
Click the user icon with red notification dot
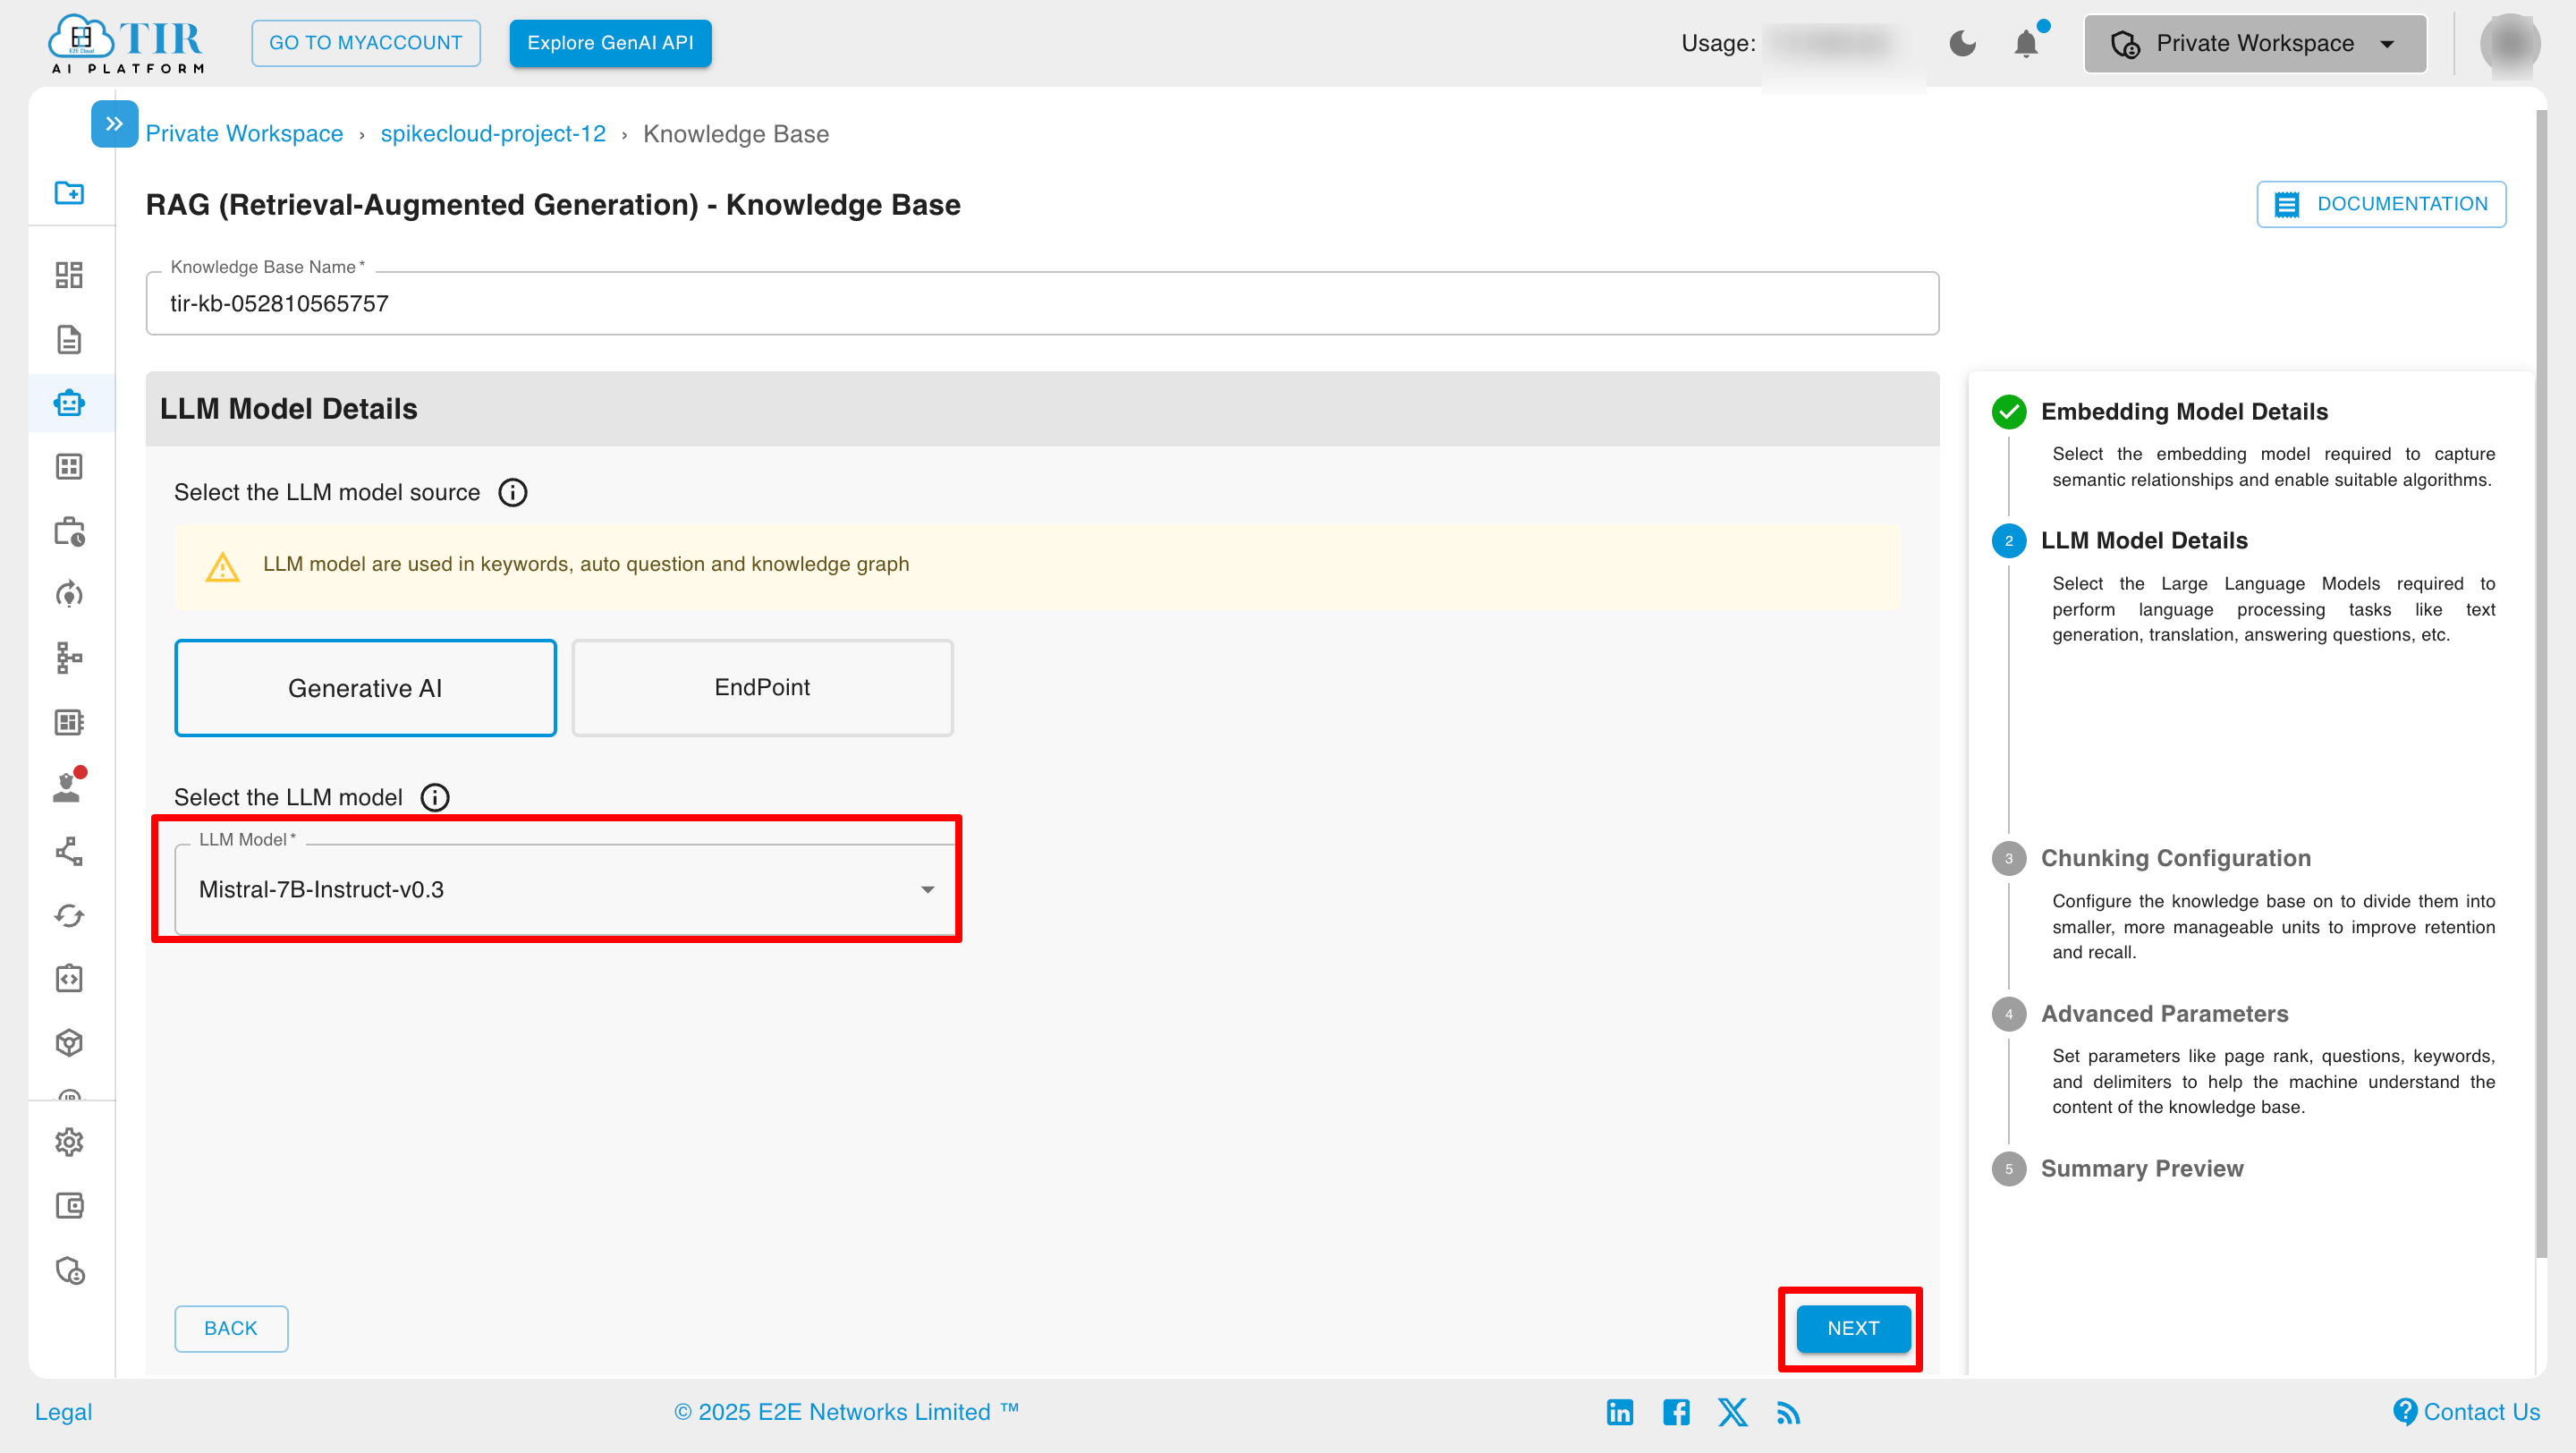[x=68, y=786]
